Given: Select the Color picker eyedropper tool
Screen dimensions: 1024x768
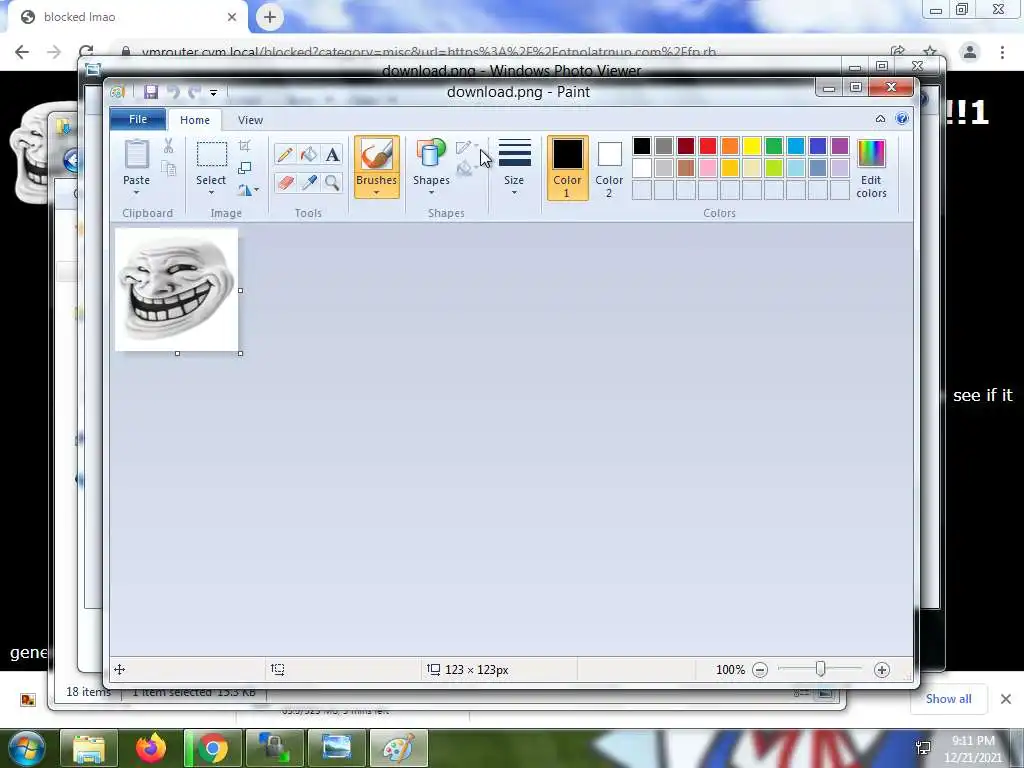Looking at the screenshot, I should point(308,182).
